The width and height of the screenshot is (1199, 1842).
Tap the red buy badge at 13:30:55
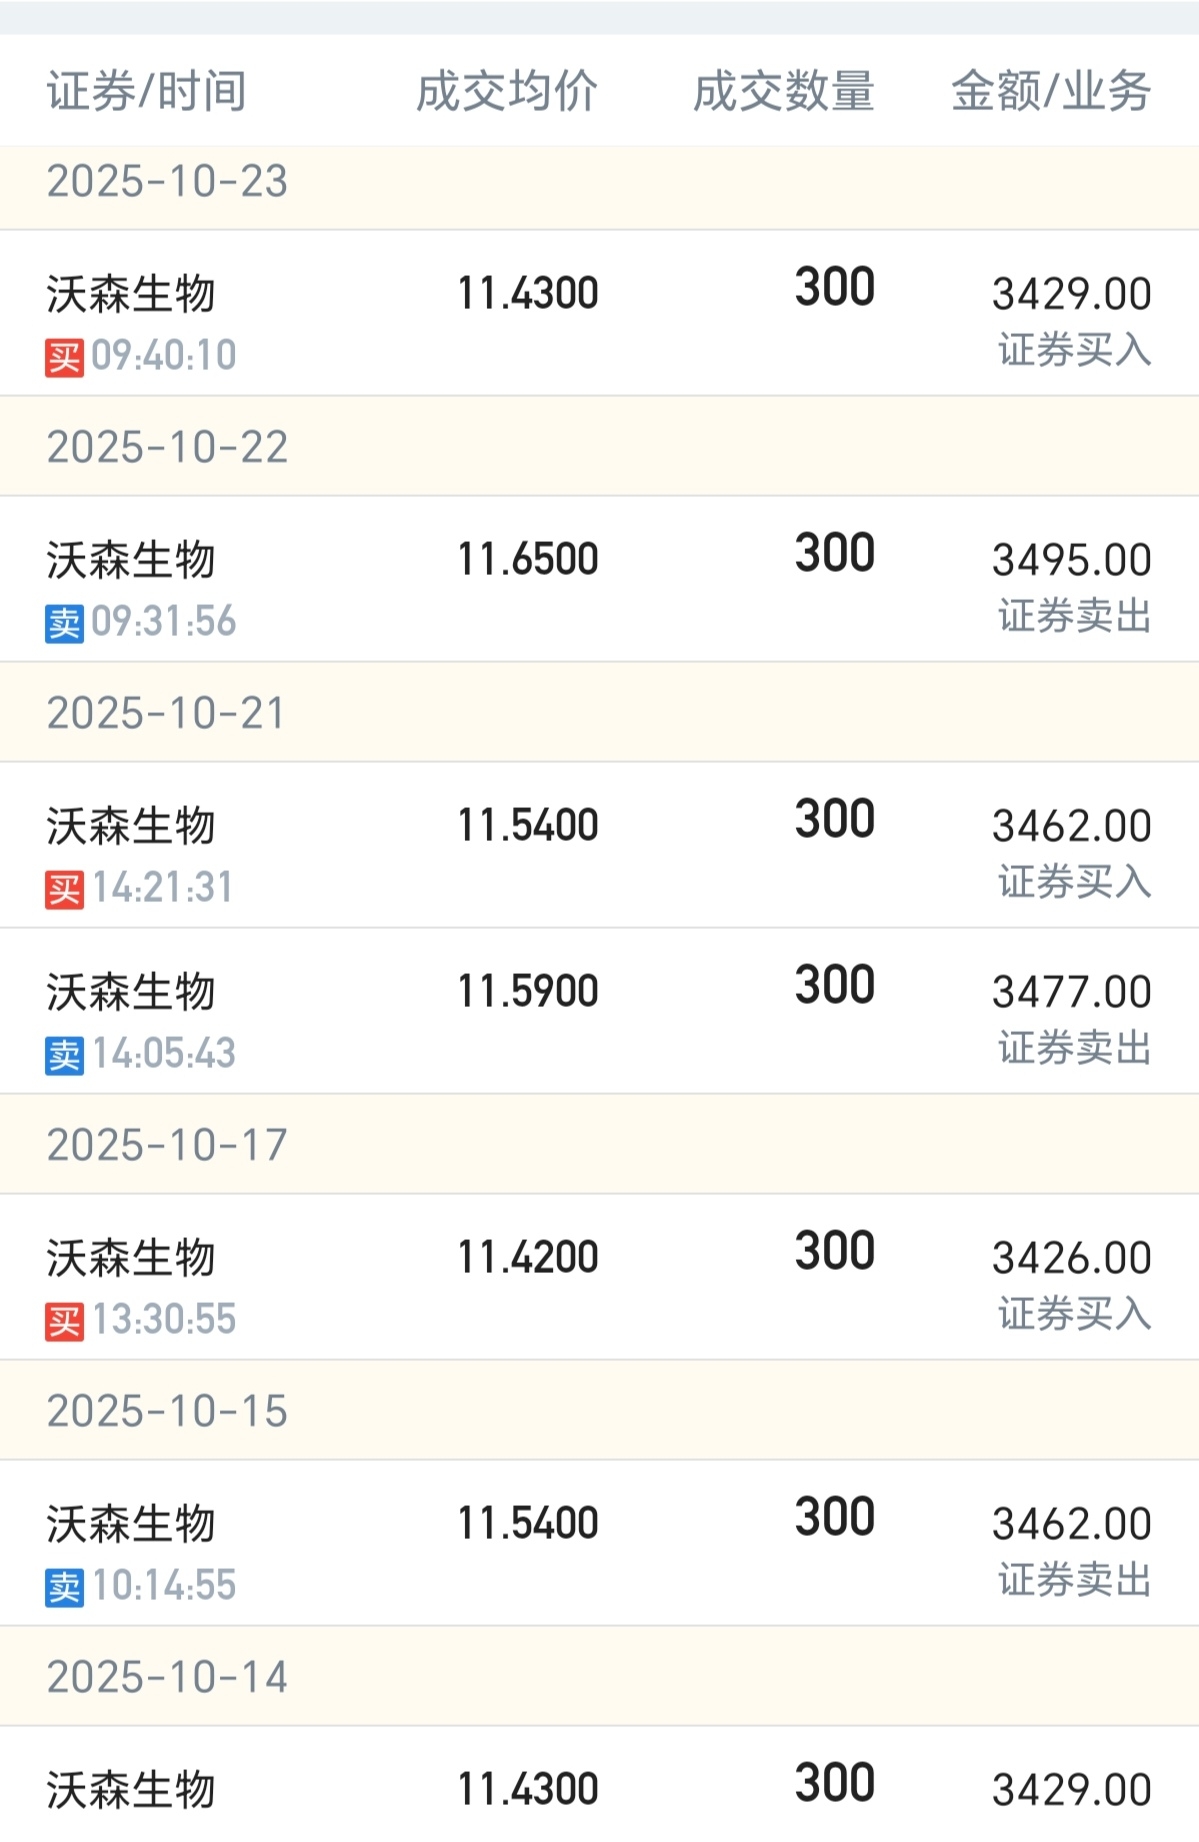tap(64, 1321)
